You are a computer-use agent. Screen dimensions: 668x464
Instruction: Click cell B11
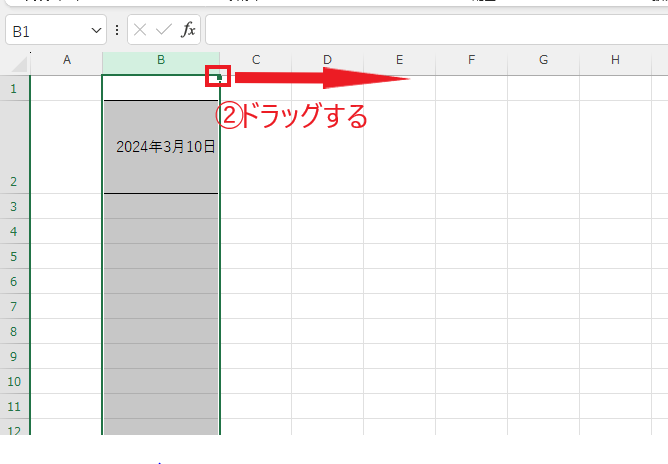point(161,406)
